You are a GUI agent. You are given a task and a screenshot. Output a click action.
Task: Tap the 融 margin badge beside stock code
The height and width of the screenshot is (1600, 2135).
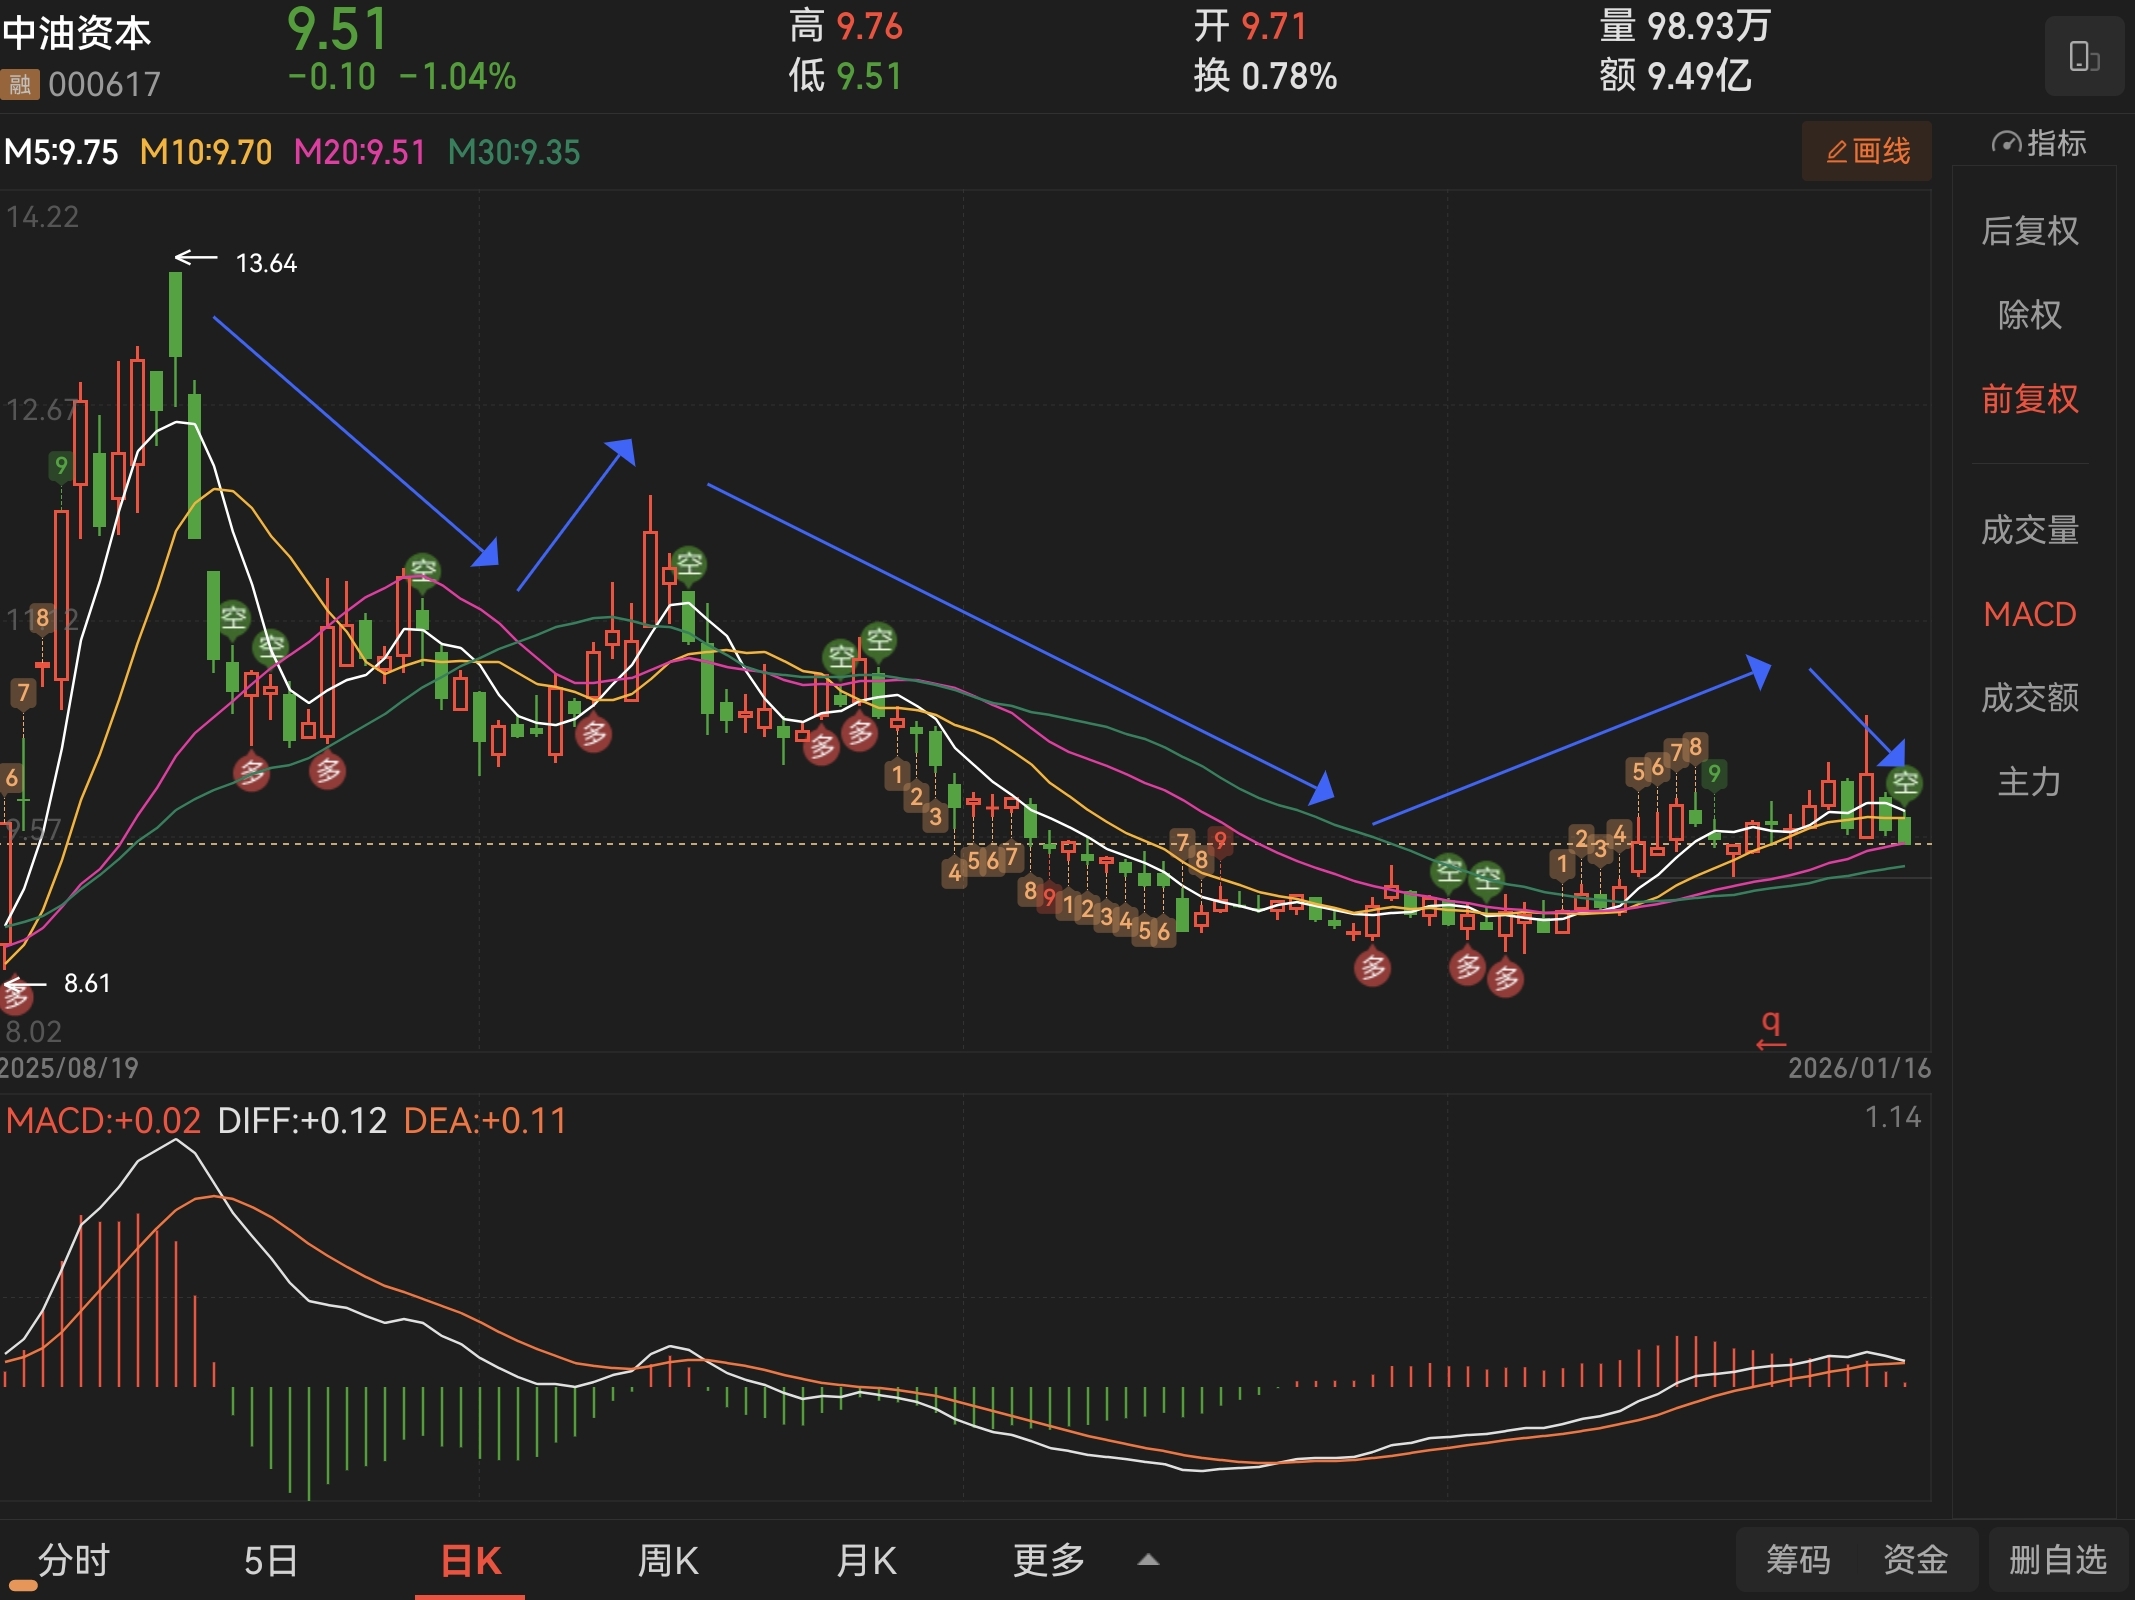[x=20, y=84]
